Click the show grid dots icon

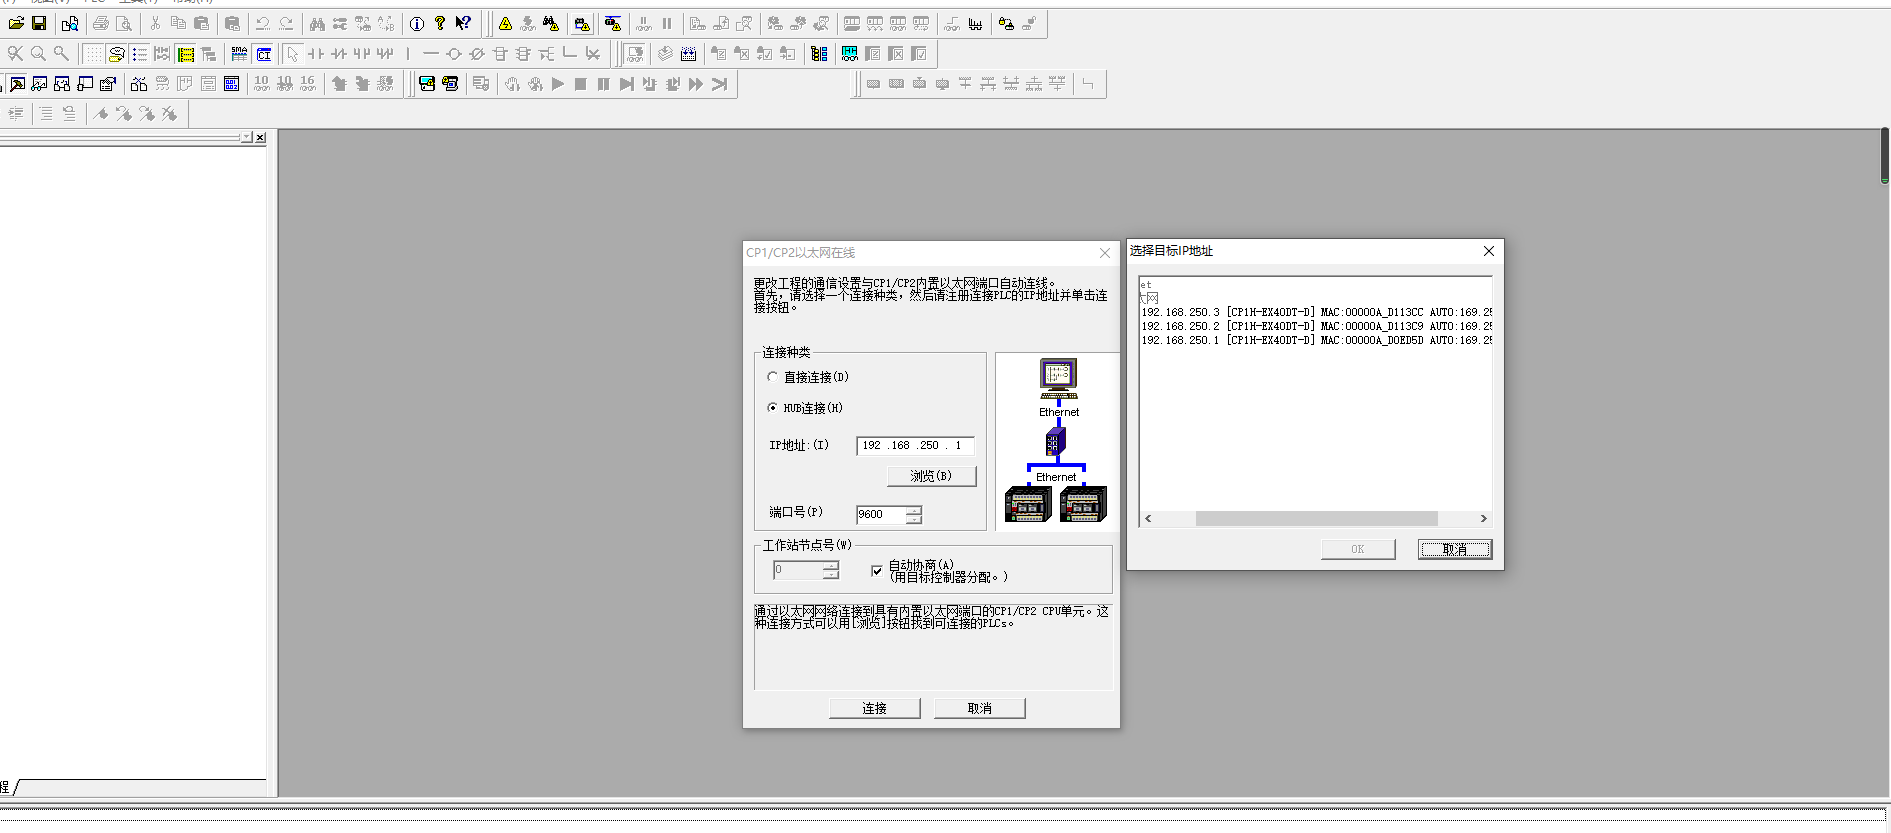[93, 54]
